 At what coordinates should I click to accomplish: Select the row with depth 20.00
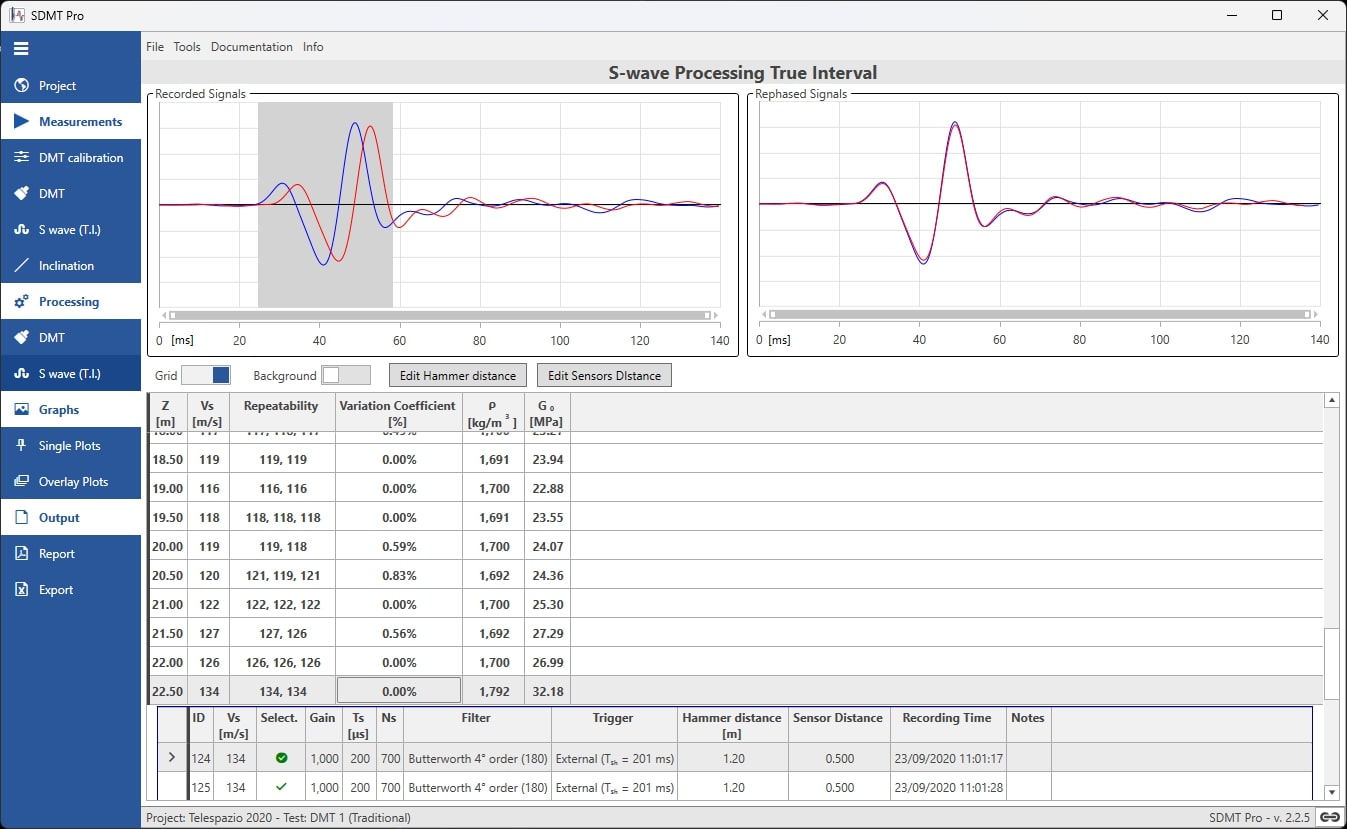click(x=735, y=547)
